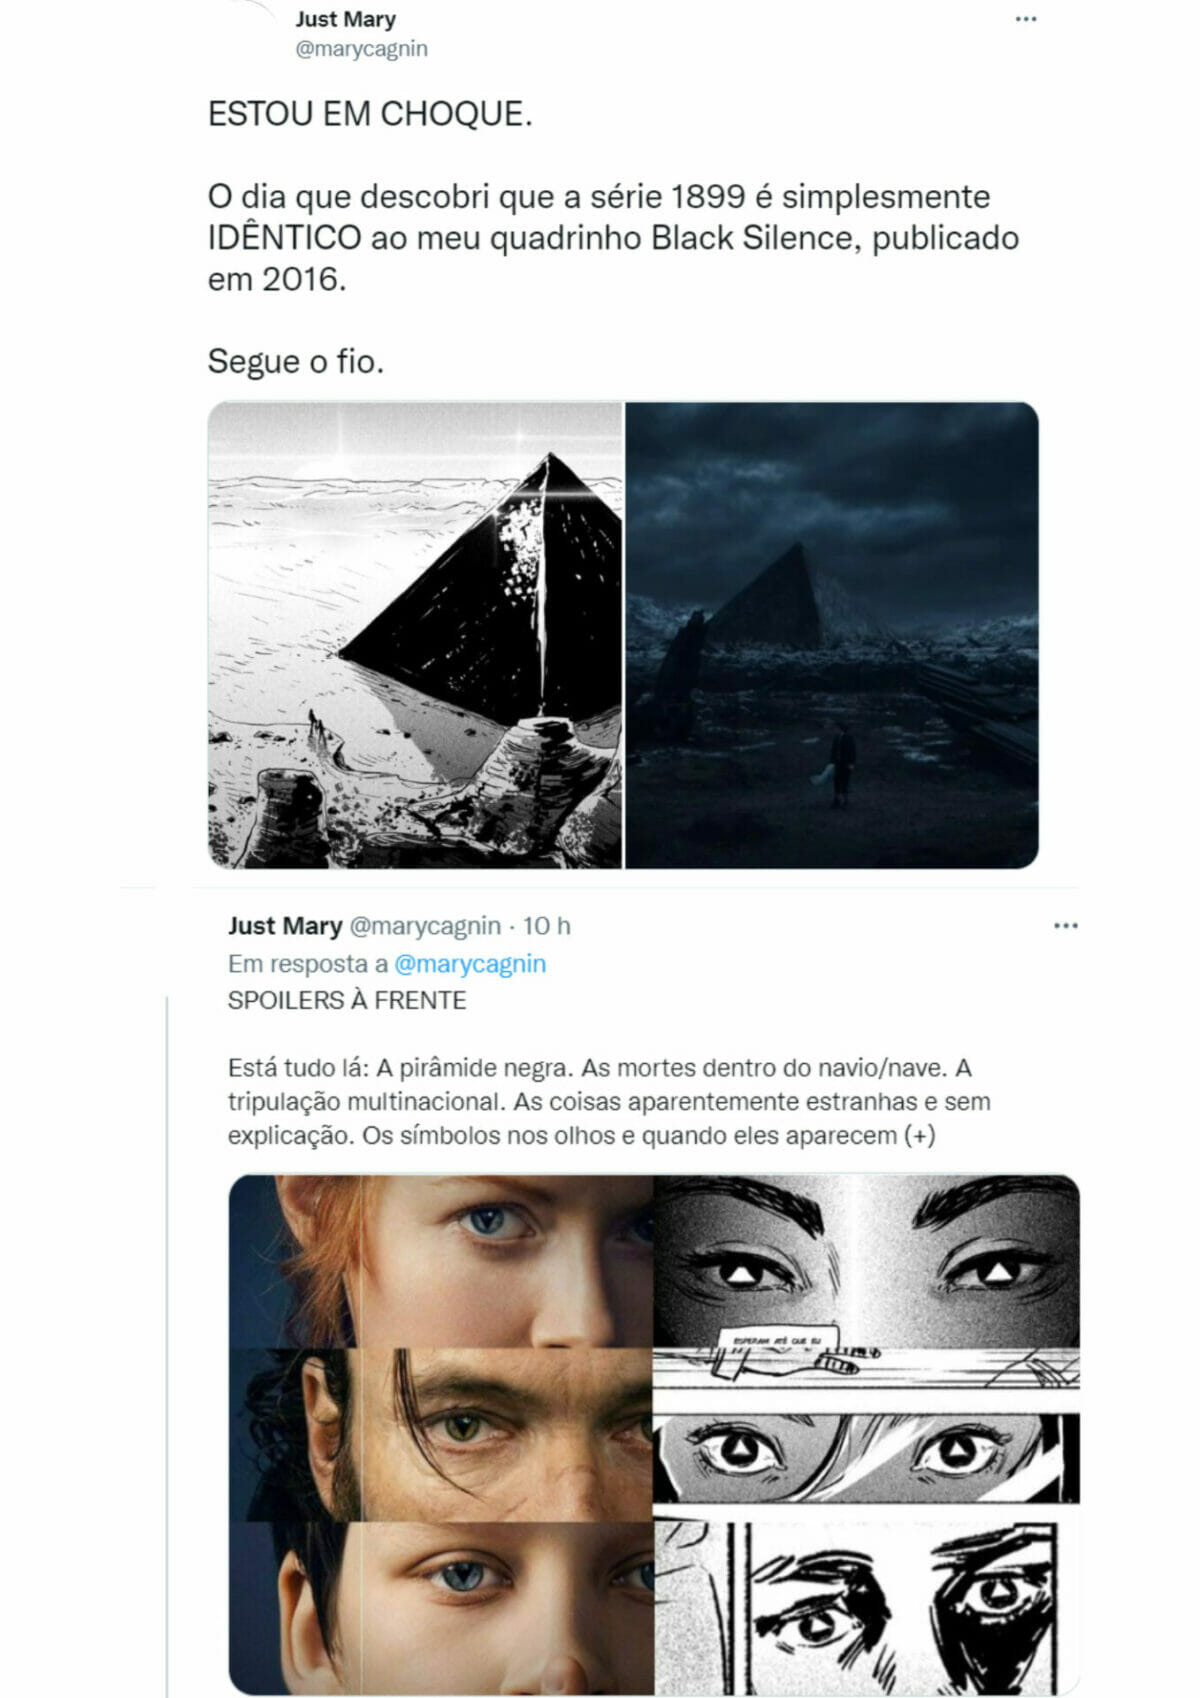Open the red-haired woman's eye photo
This screenshot has height=1698, width=1200.
point(441,1261)
